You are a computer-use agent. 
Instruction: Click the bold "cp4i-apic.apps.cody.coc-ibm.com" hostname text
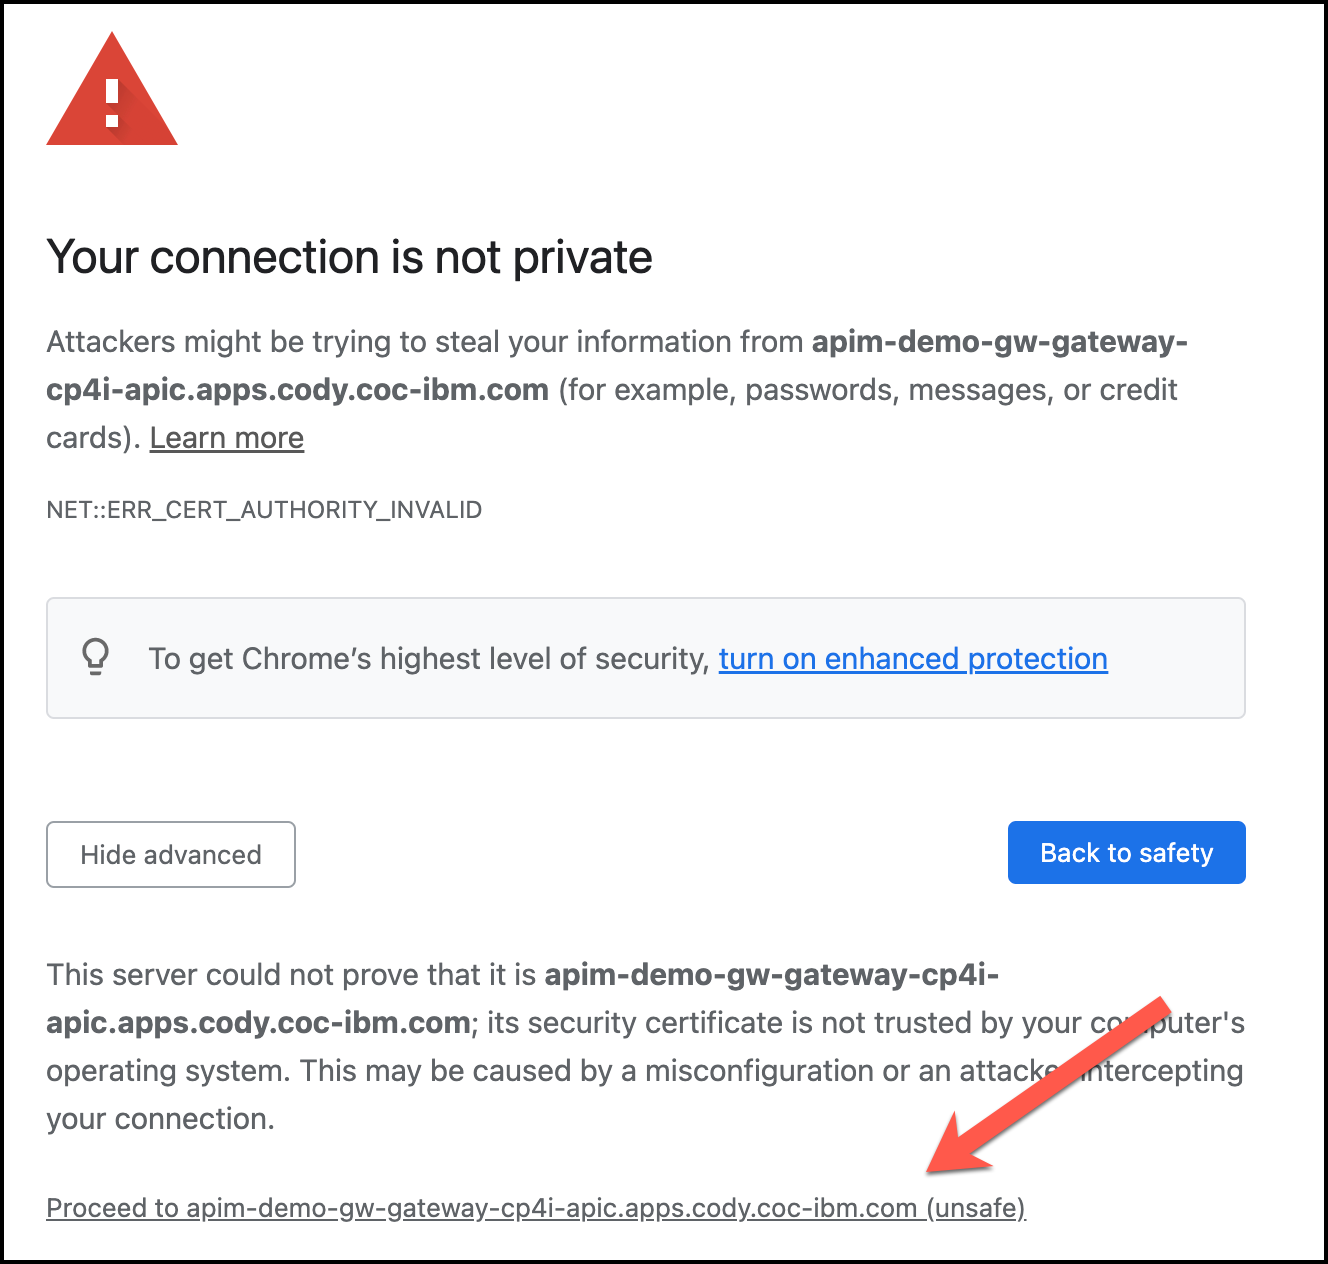pyautogui.click(x=297, y=390)
